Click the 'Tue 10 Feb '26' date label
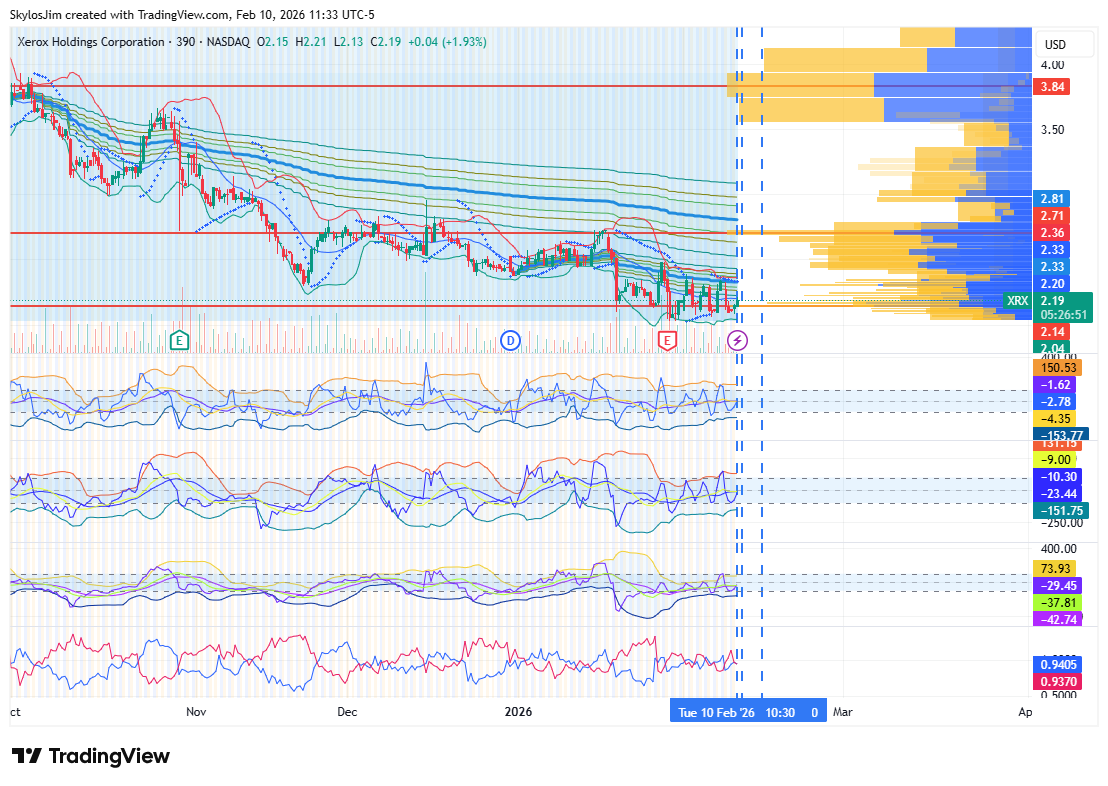Image resolution: width=1108 pixels, height=786 pixels. tap(716, 713)
